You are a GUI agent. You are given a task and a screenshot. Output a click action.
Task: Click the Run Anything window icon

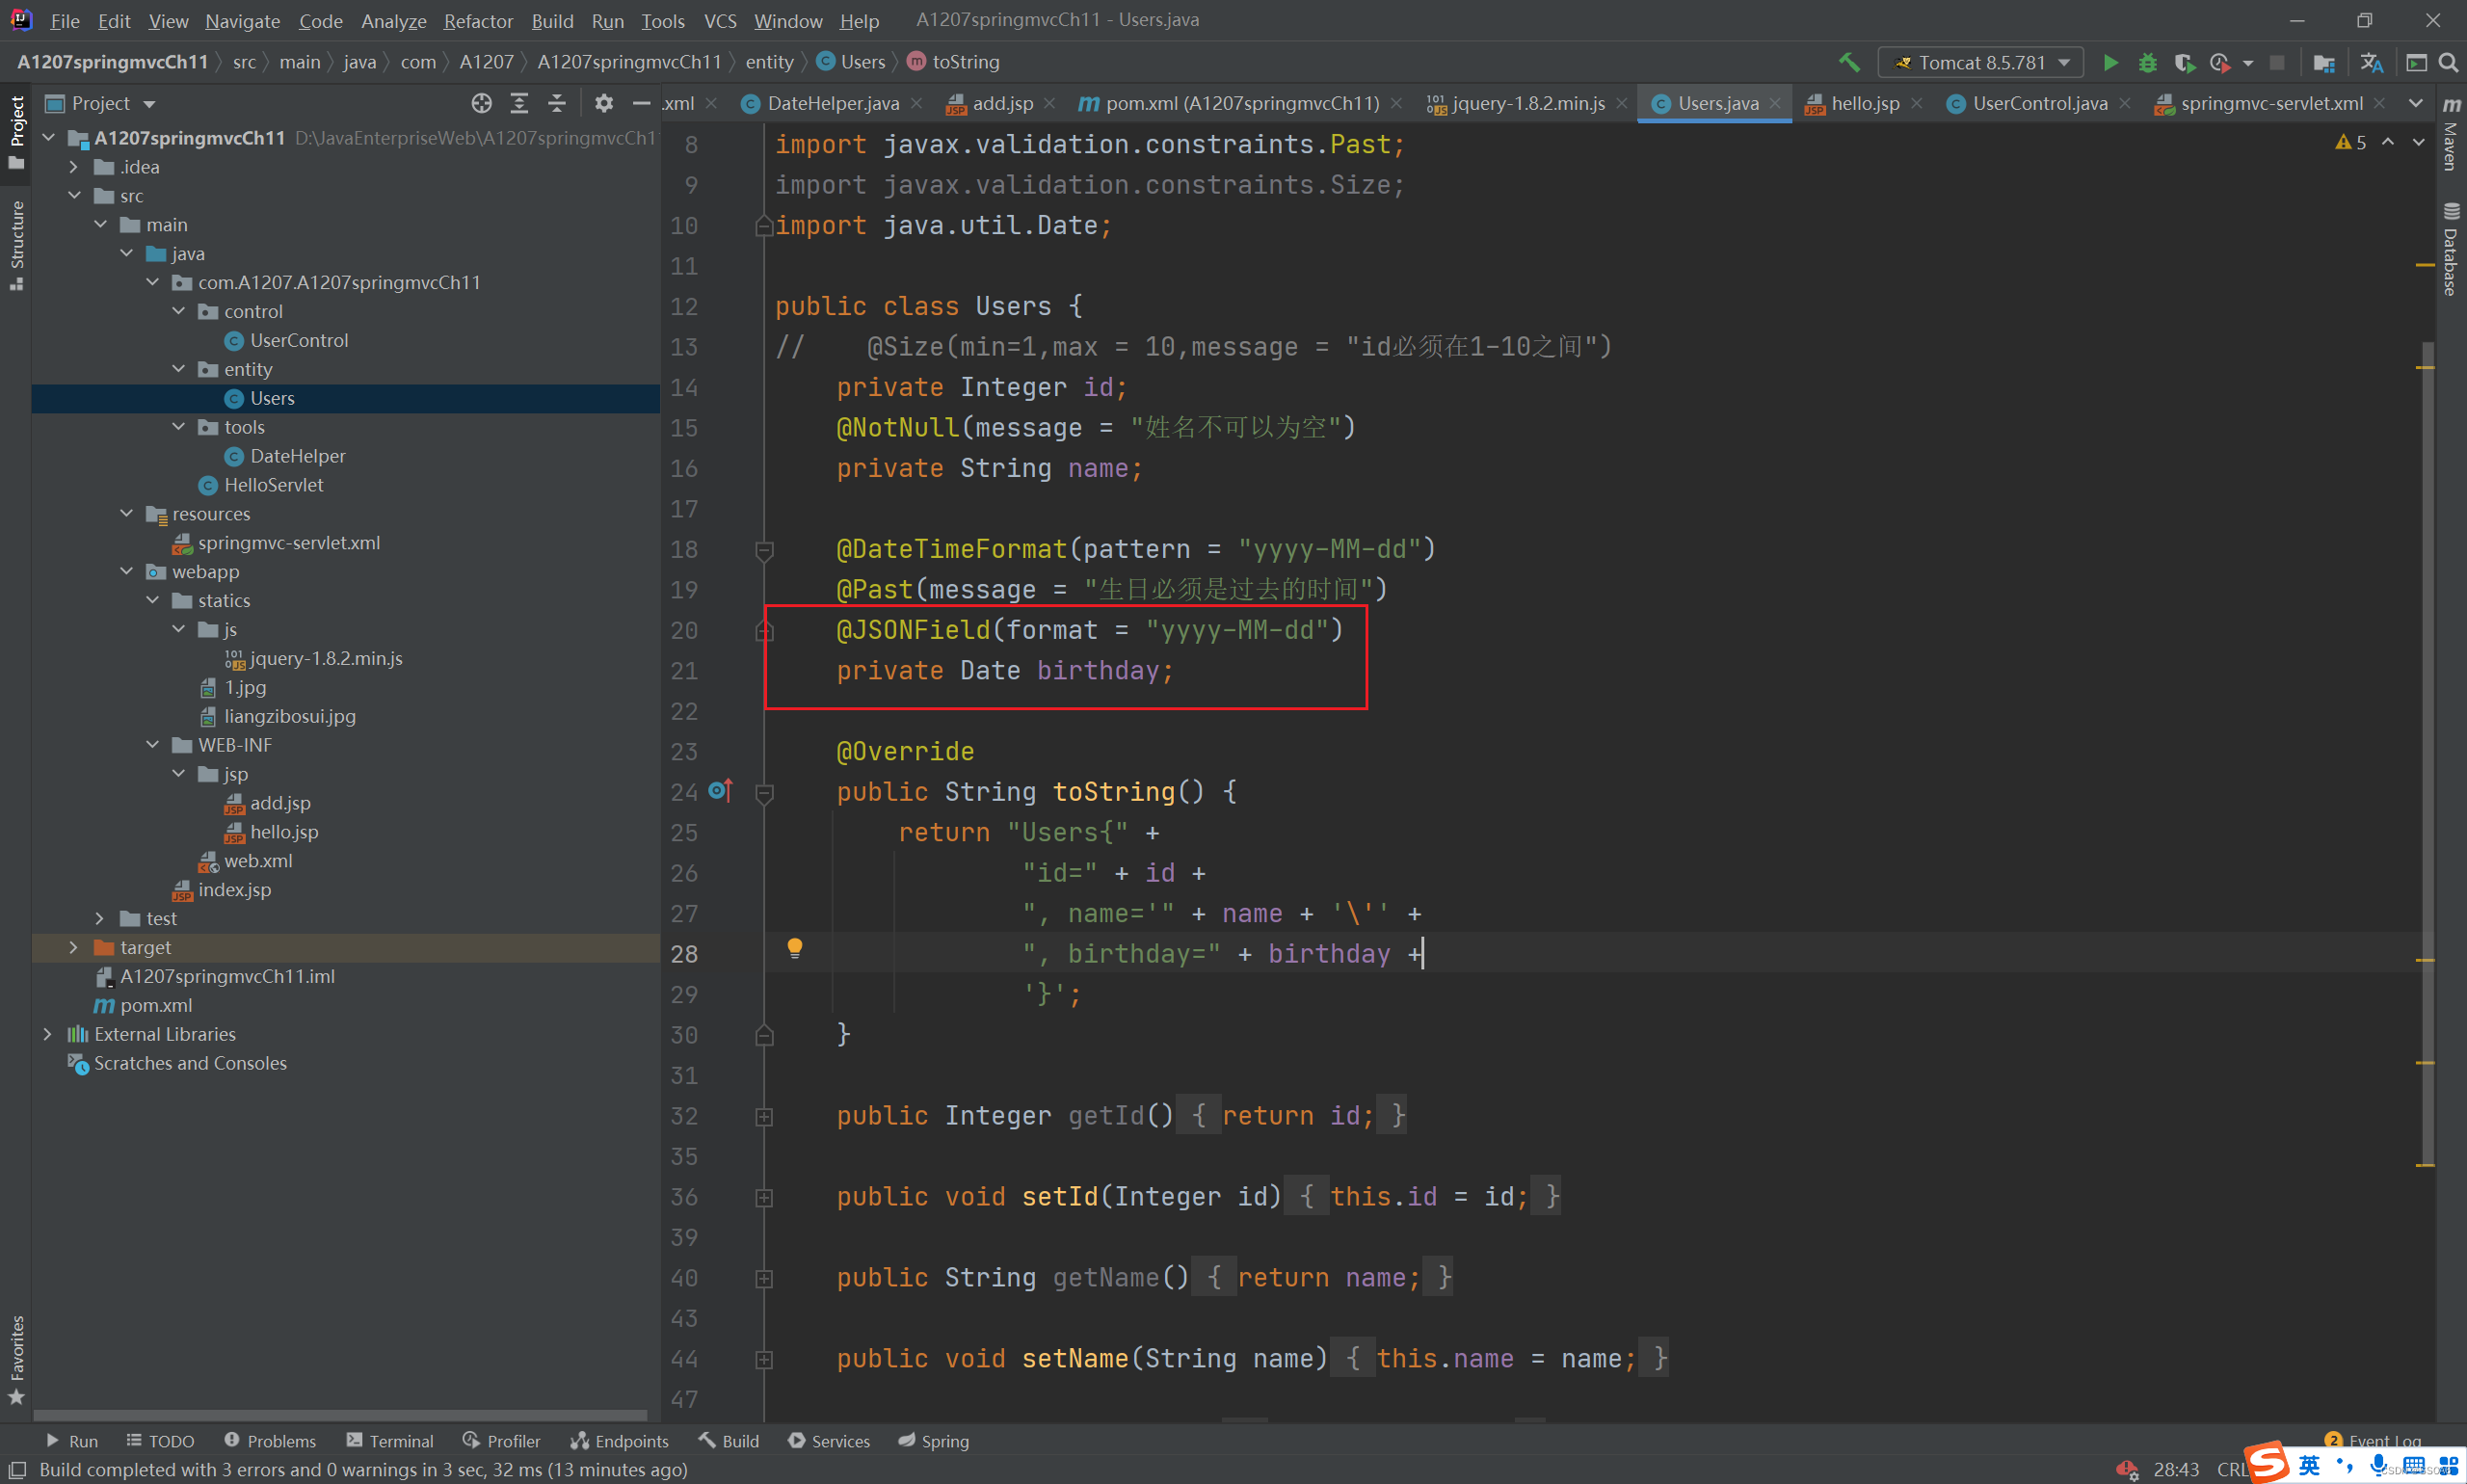(x=2416, y=62)
